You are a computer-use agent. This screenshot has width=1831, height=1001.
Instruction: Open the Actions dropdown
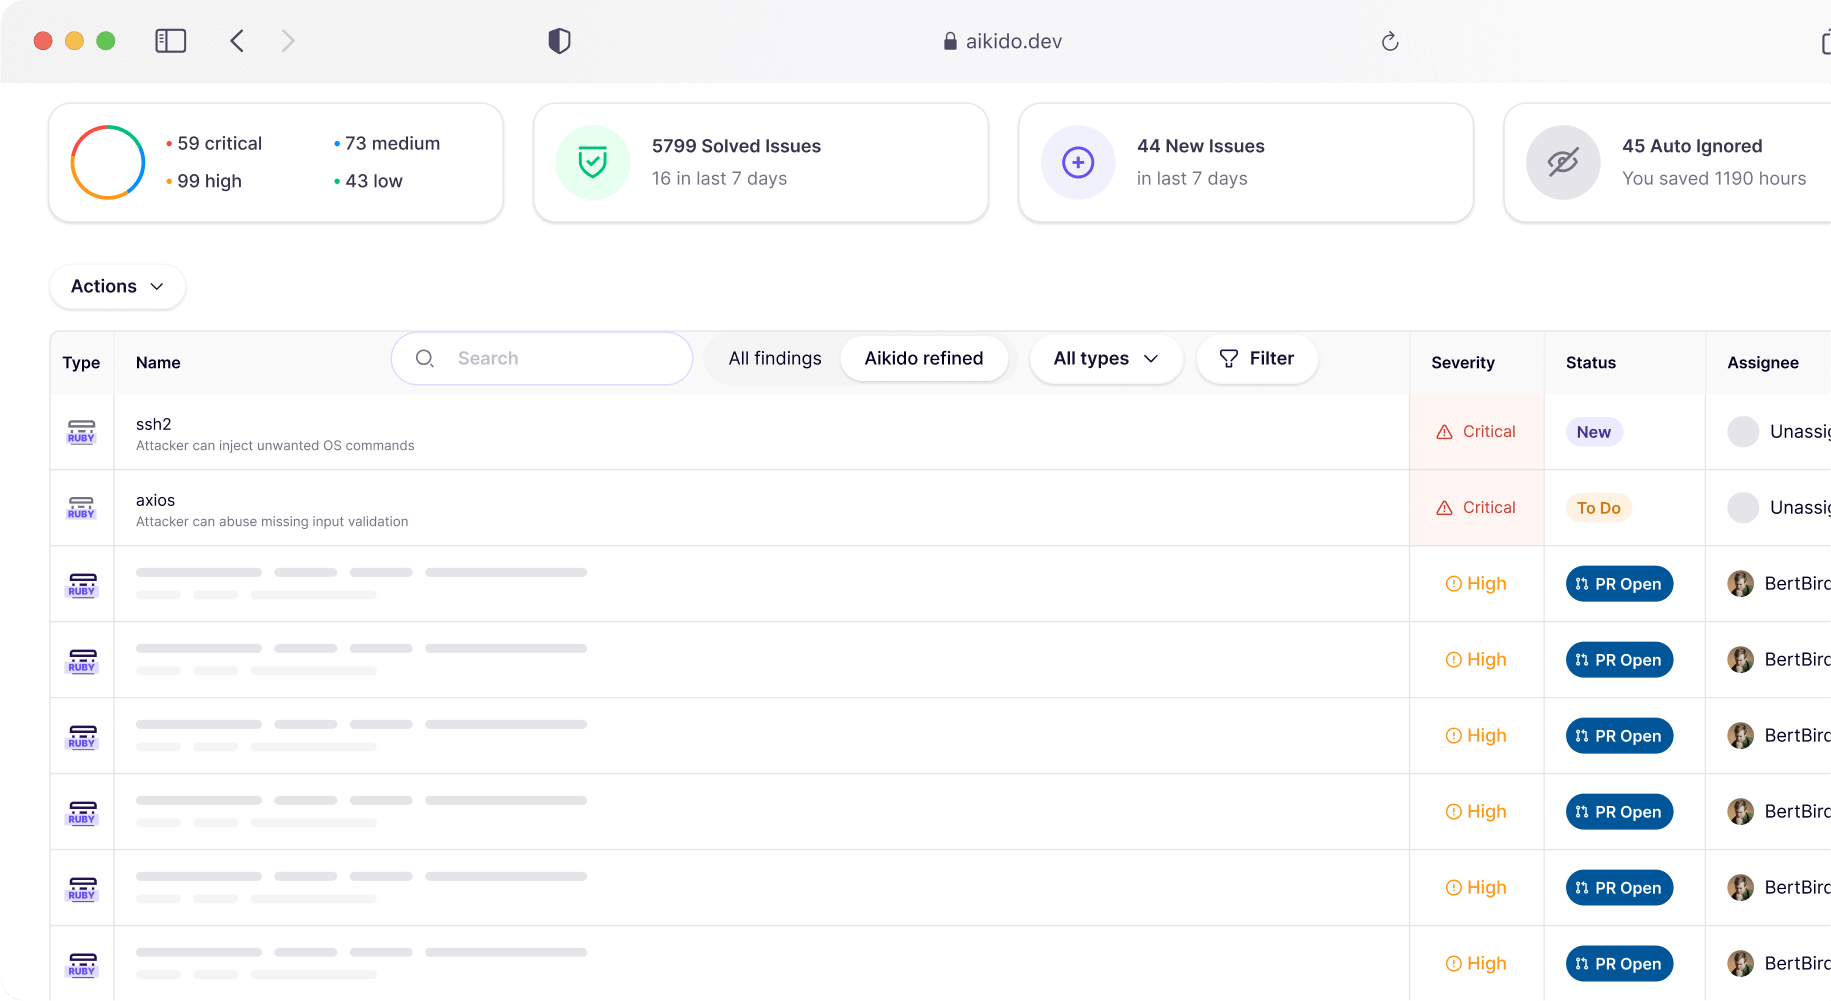point(117,286)
